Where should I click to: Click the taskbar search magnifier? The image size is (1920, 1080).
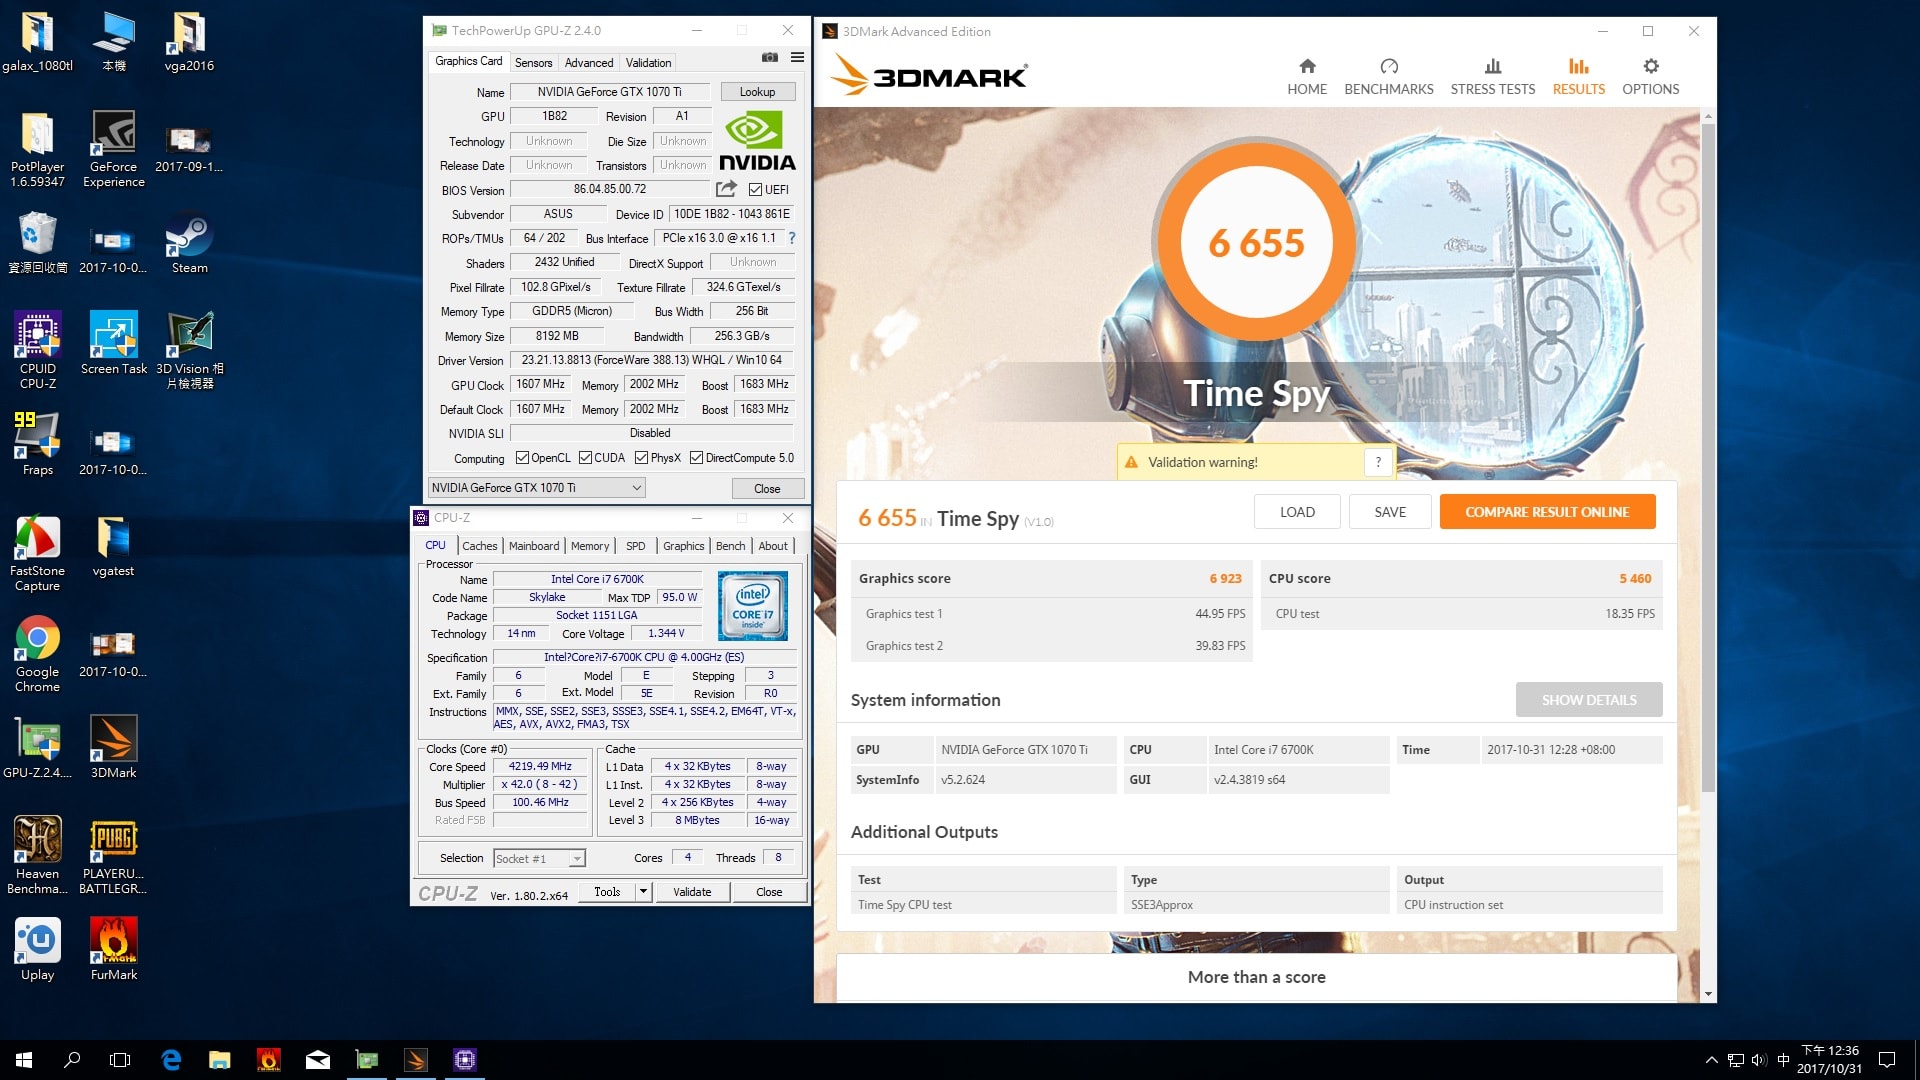(x=72, y=1060)
